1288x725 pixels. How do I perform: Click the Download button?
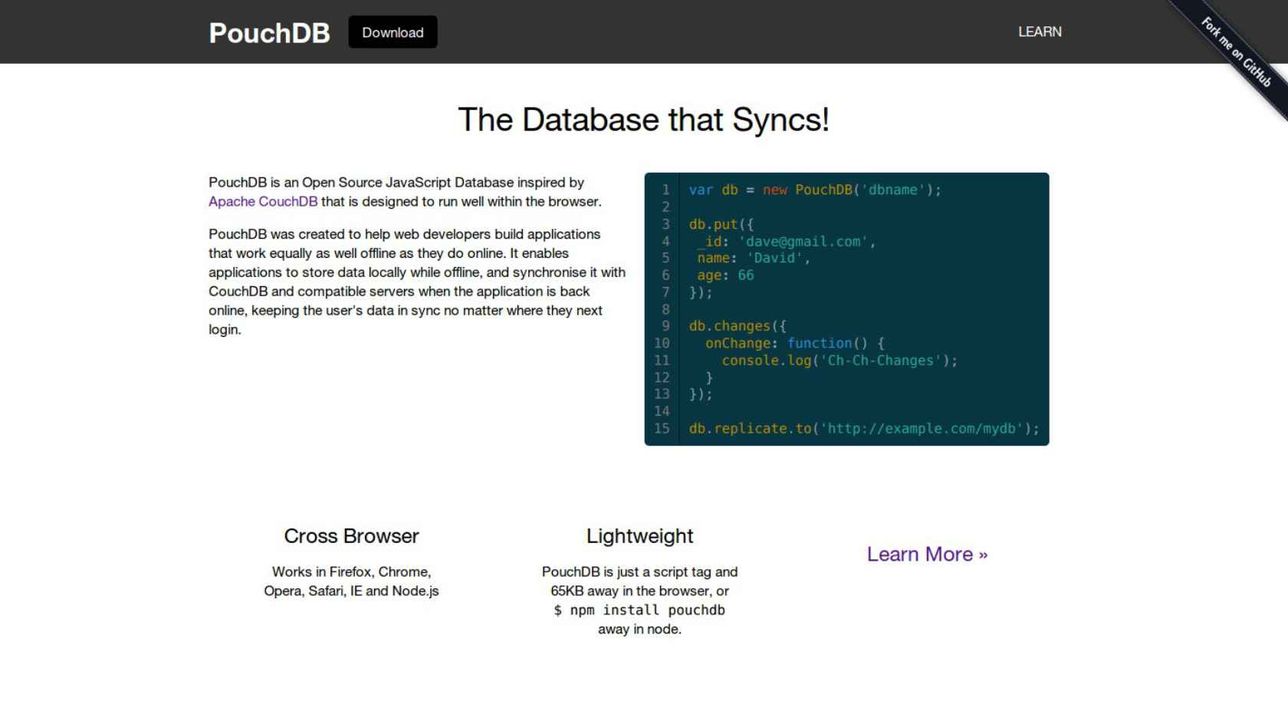click(393, 32)
